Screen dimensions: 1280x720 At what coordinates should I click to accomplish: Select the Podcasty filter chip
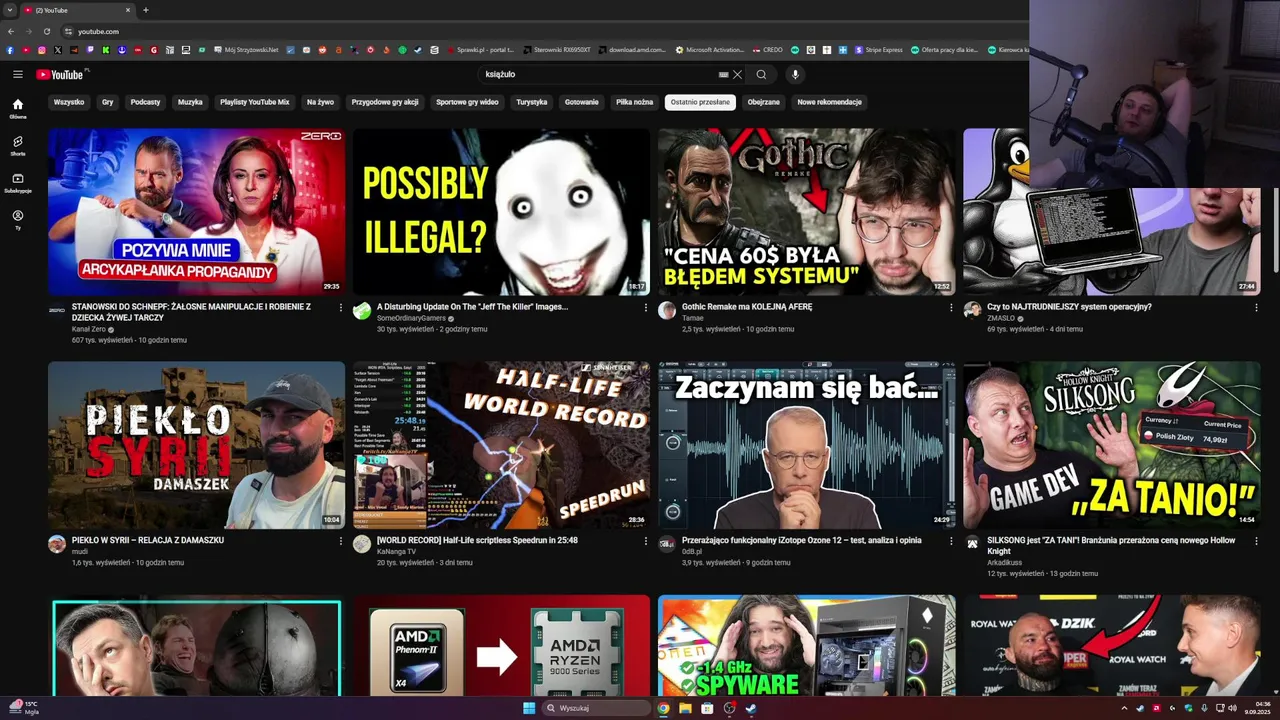pyautogui.click(x=145, y=102)
